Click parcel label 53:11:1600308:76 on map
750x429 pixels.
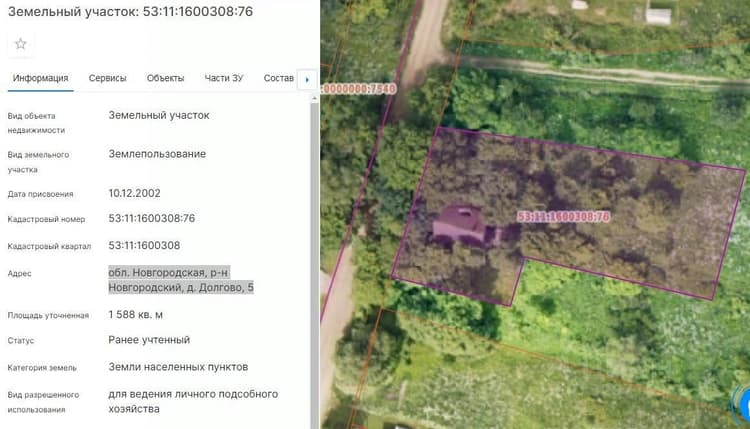[x=563, y=217]
